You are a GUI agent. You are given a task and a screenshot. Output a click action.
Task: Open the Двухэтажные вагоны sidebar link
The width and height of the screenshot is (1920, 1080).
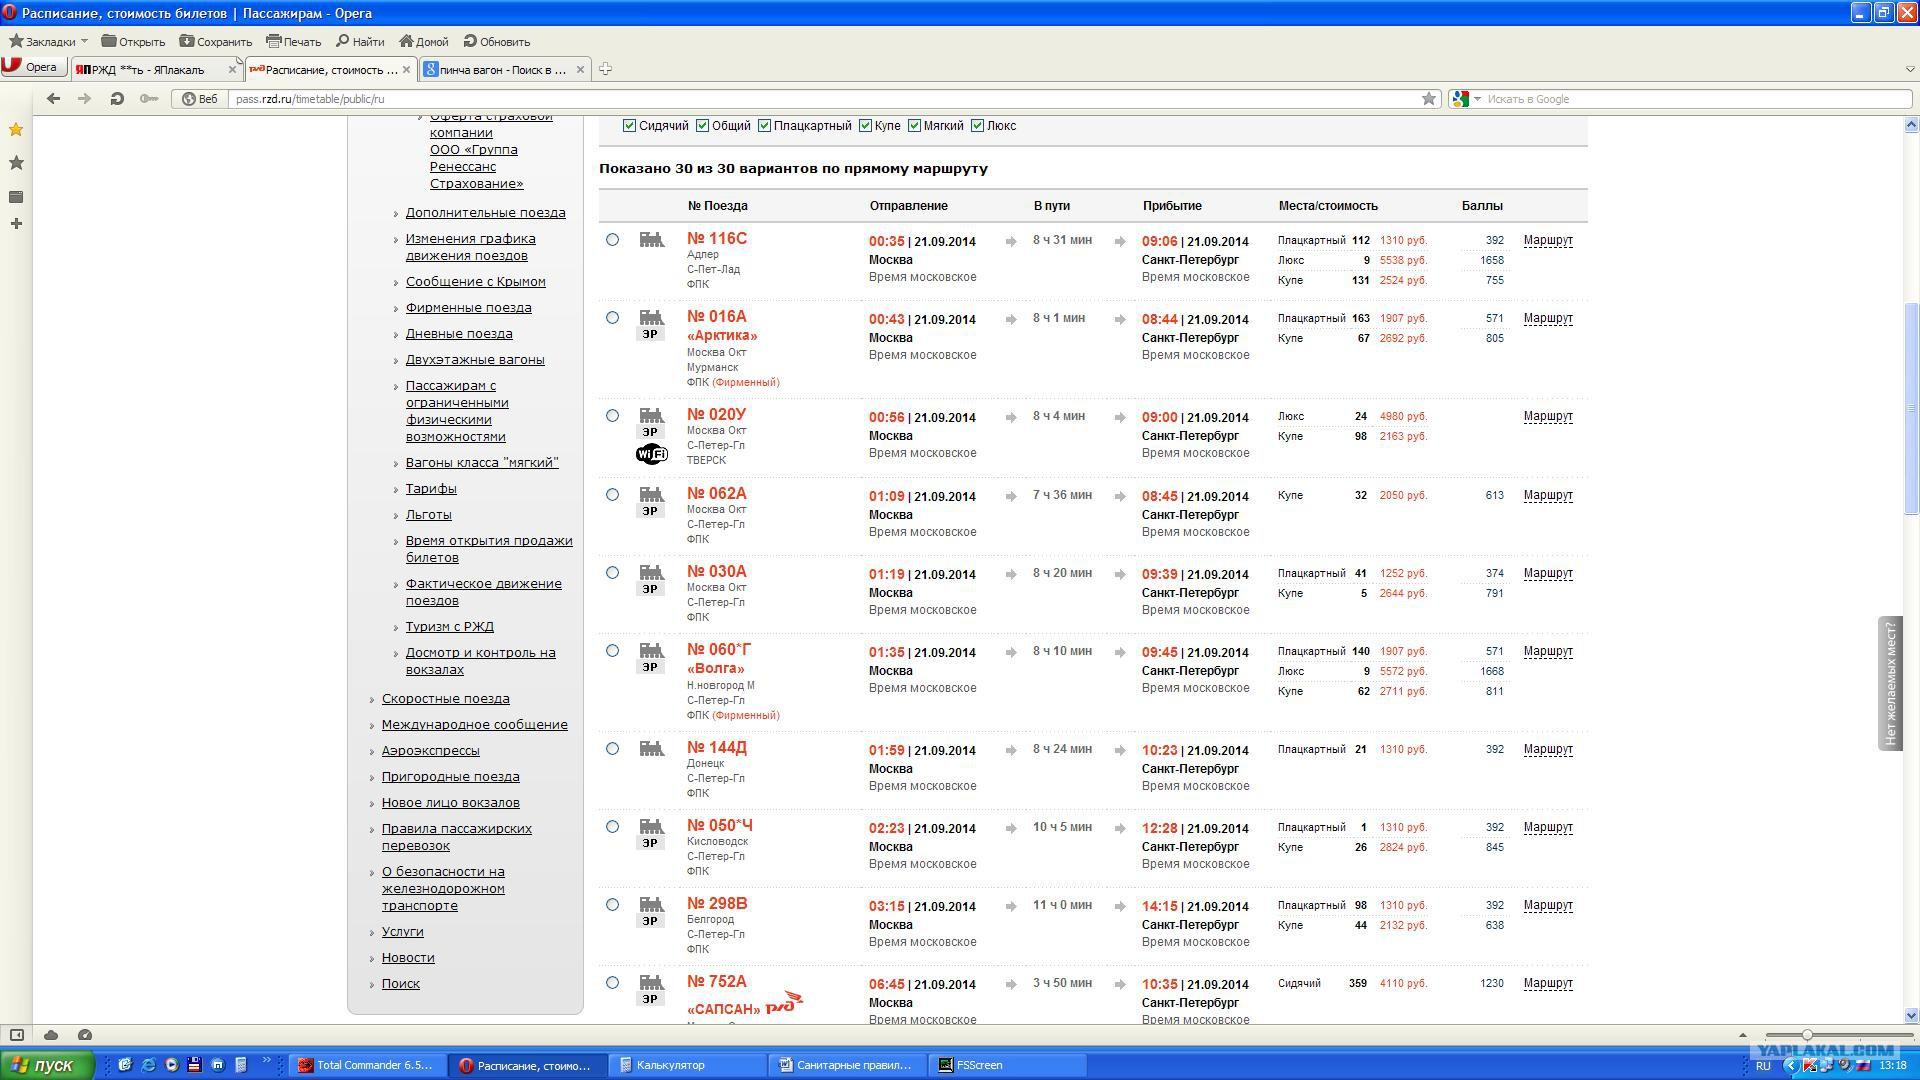474,360
